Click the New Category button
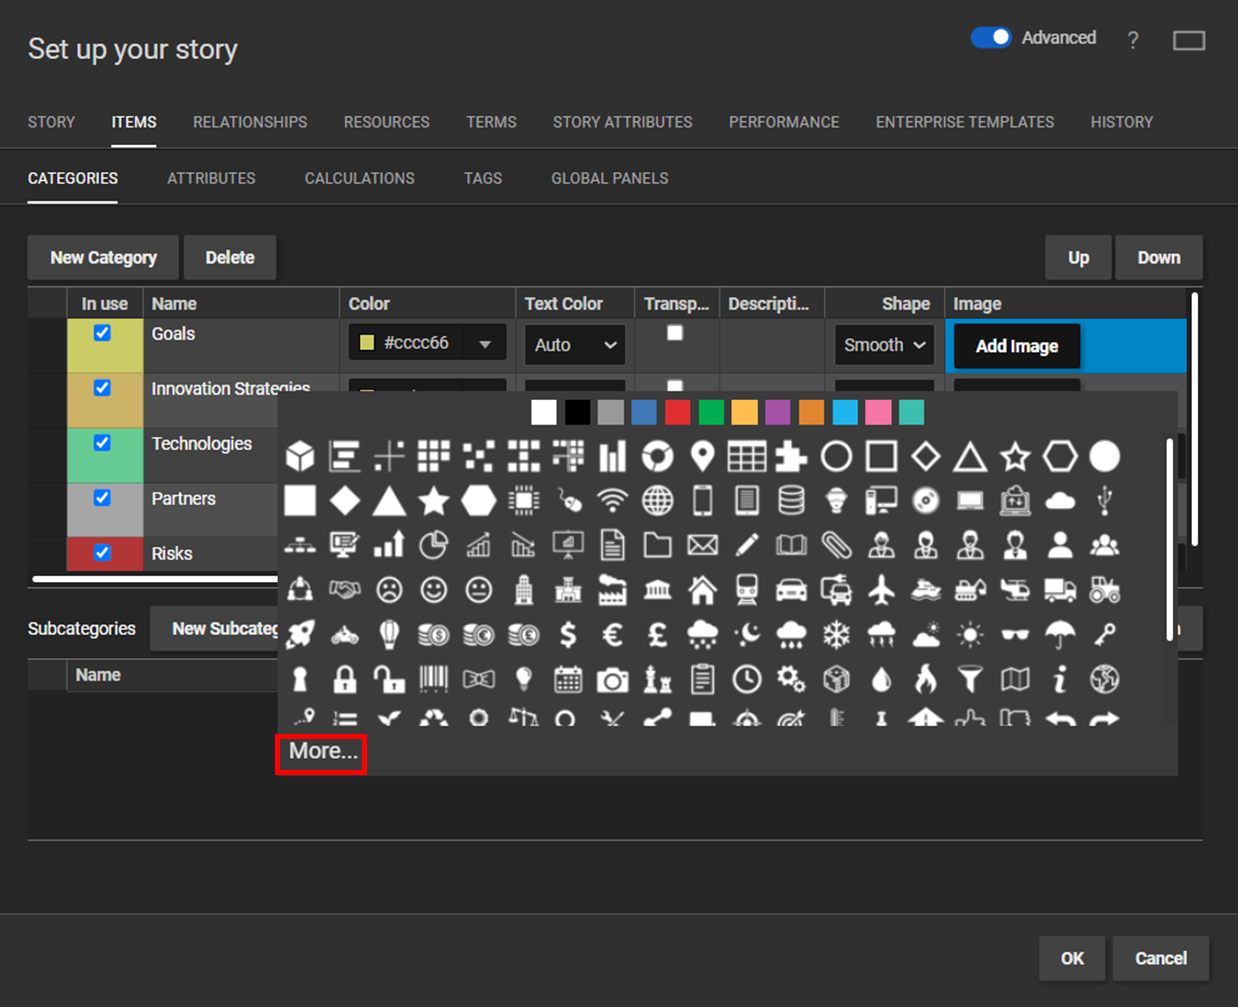The image size is (1238, 1007). pyautogui.click(x=103, y=258)
